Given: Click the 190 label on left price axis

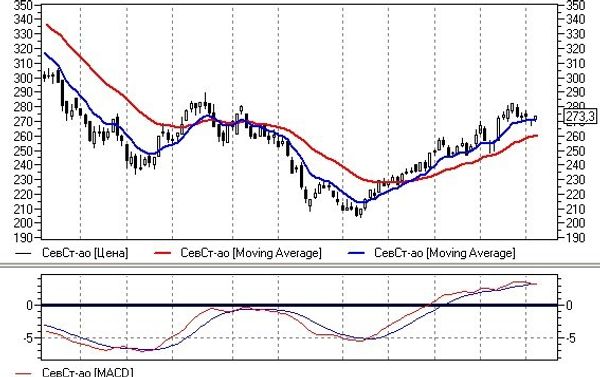Looking at the screenshot, I should (x=23, y=238).
